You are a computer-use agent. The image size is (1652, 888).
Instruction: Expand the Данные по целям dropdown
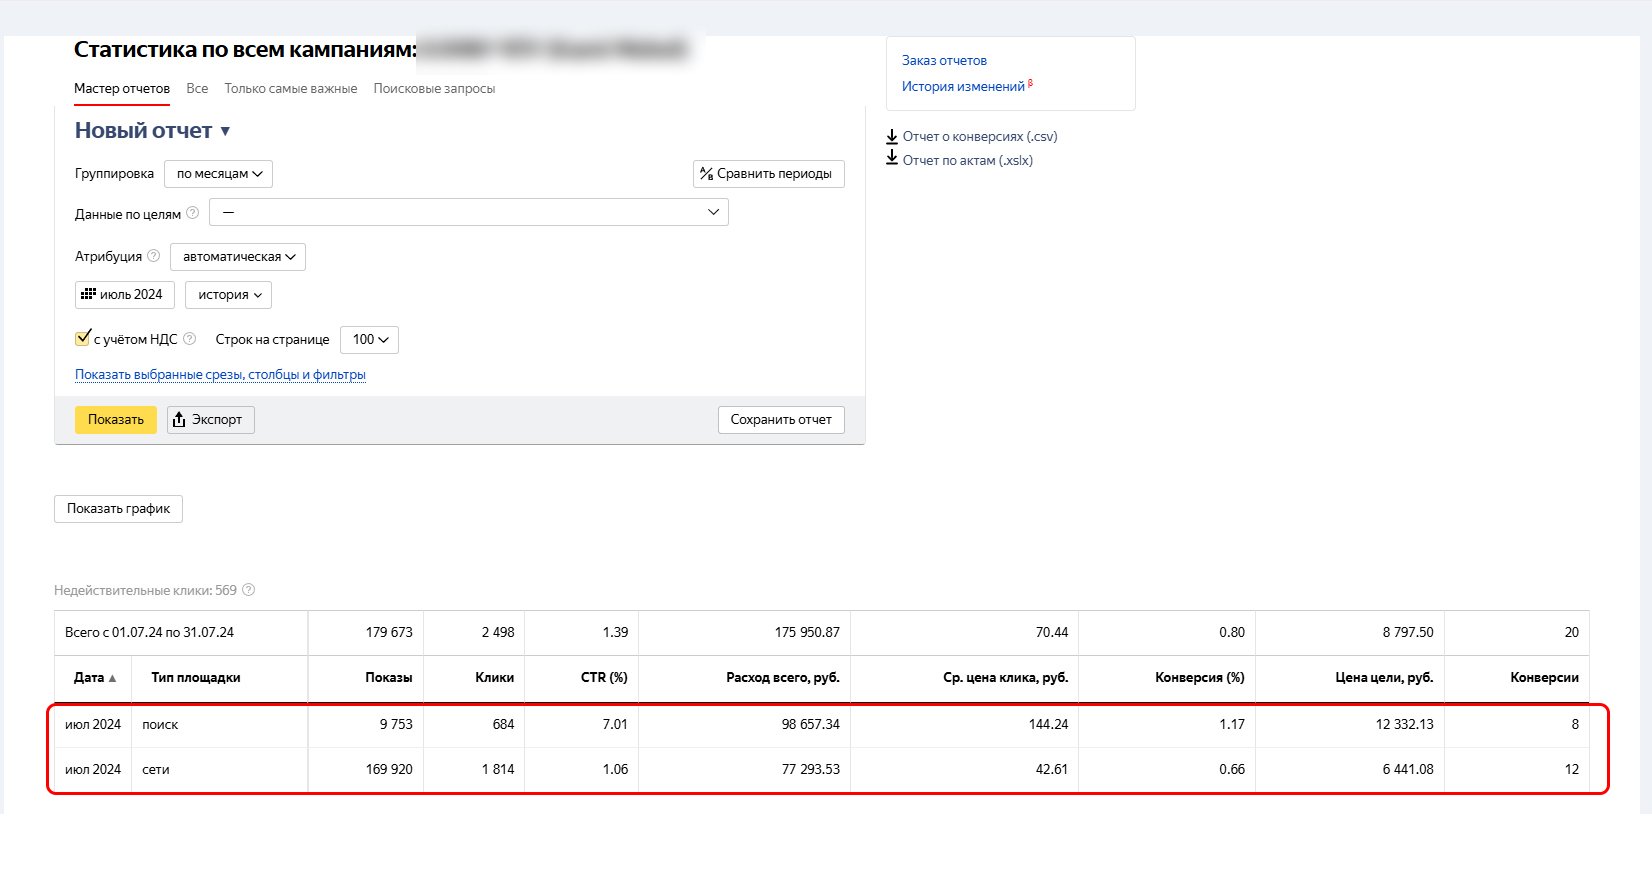click(x=468, y=212)
